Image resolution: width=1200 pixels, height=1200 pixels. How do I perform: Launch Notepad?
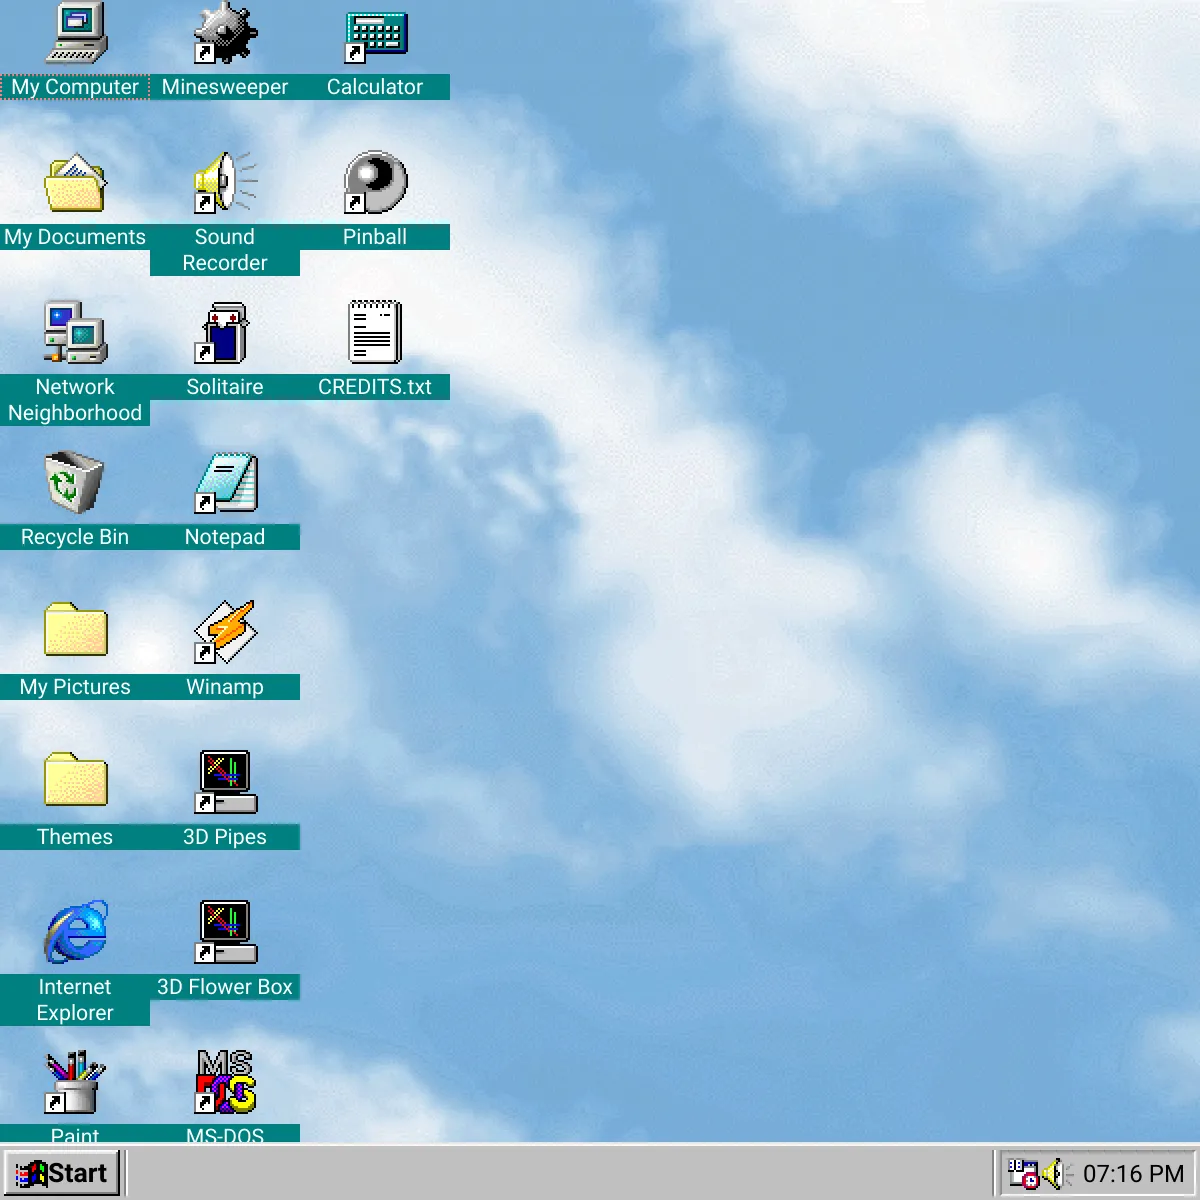coord(224,485)
